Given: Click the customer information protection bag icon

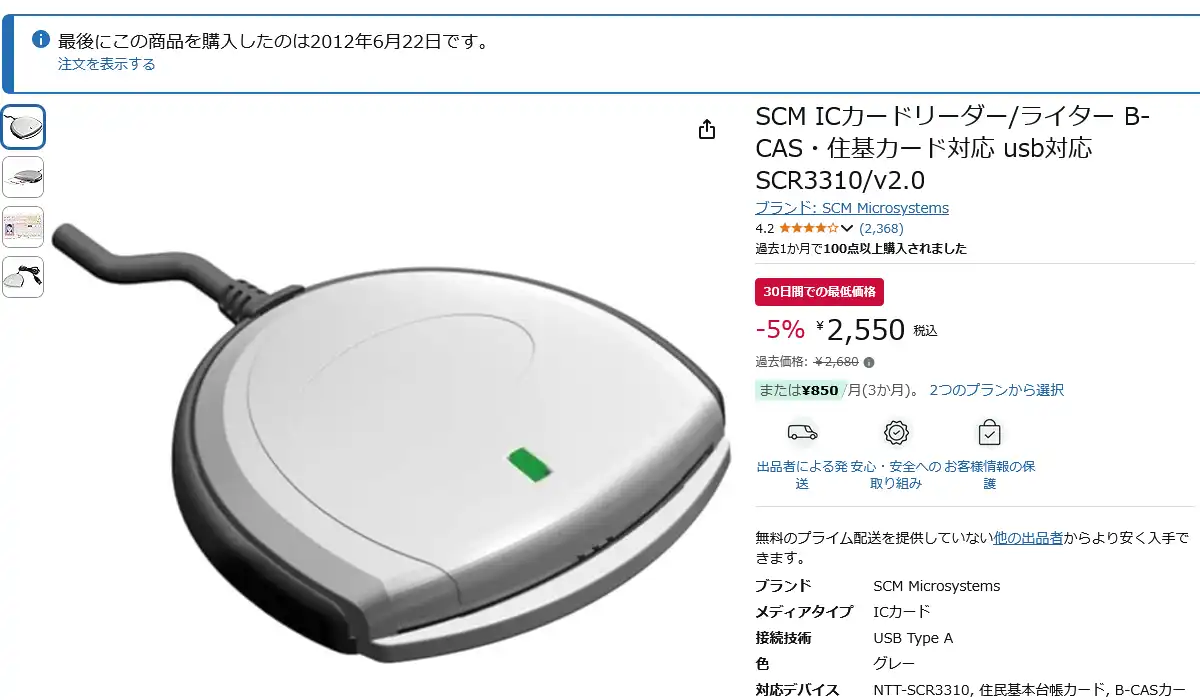Looking at the screenshot, I should [x=989, y=432].
